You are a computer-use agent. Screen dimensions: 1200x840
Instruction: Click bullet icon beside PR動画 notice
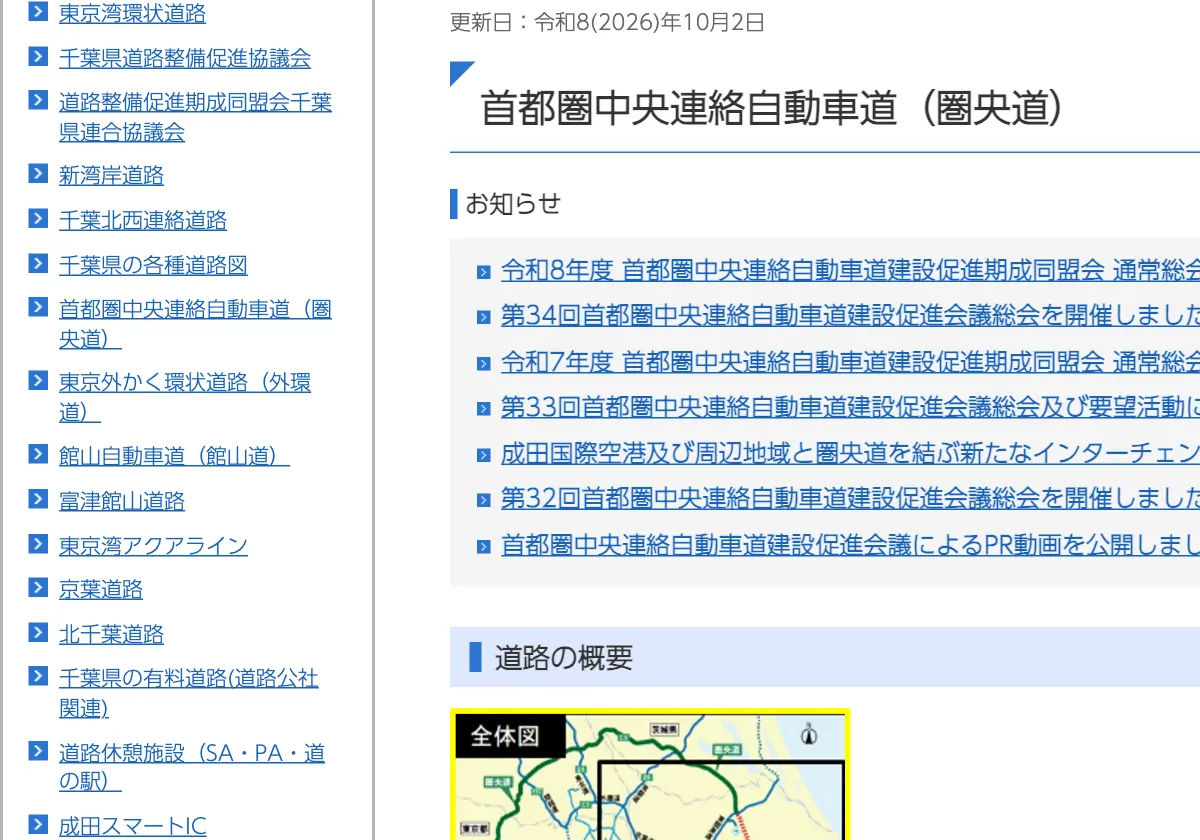[x=484, y=547]
